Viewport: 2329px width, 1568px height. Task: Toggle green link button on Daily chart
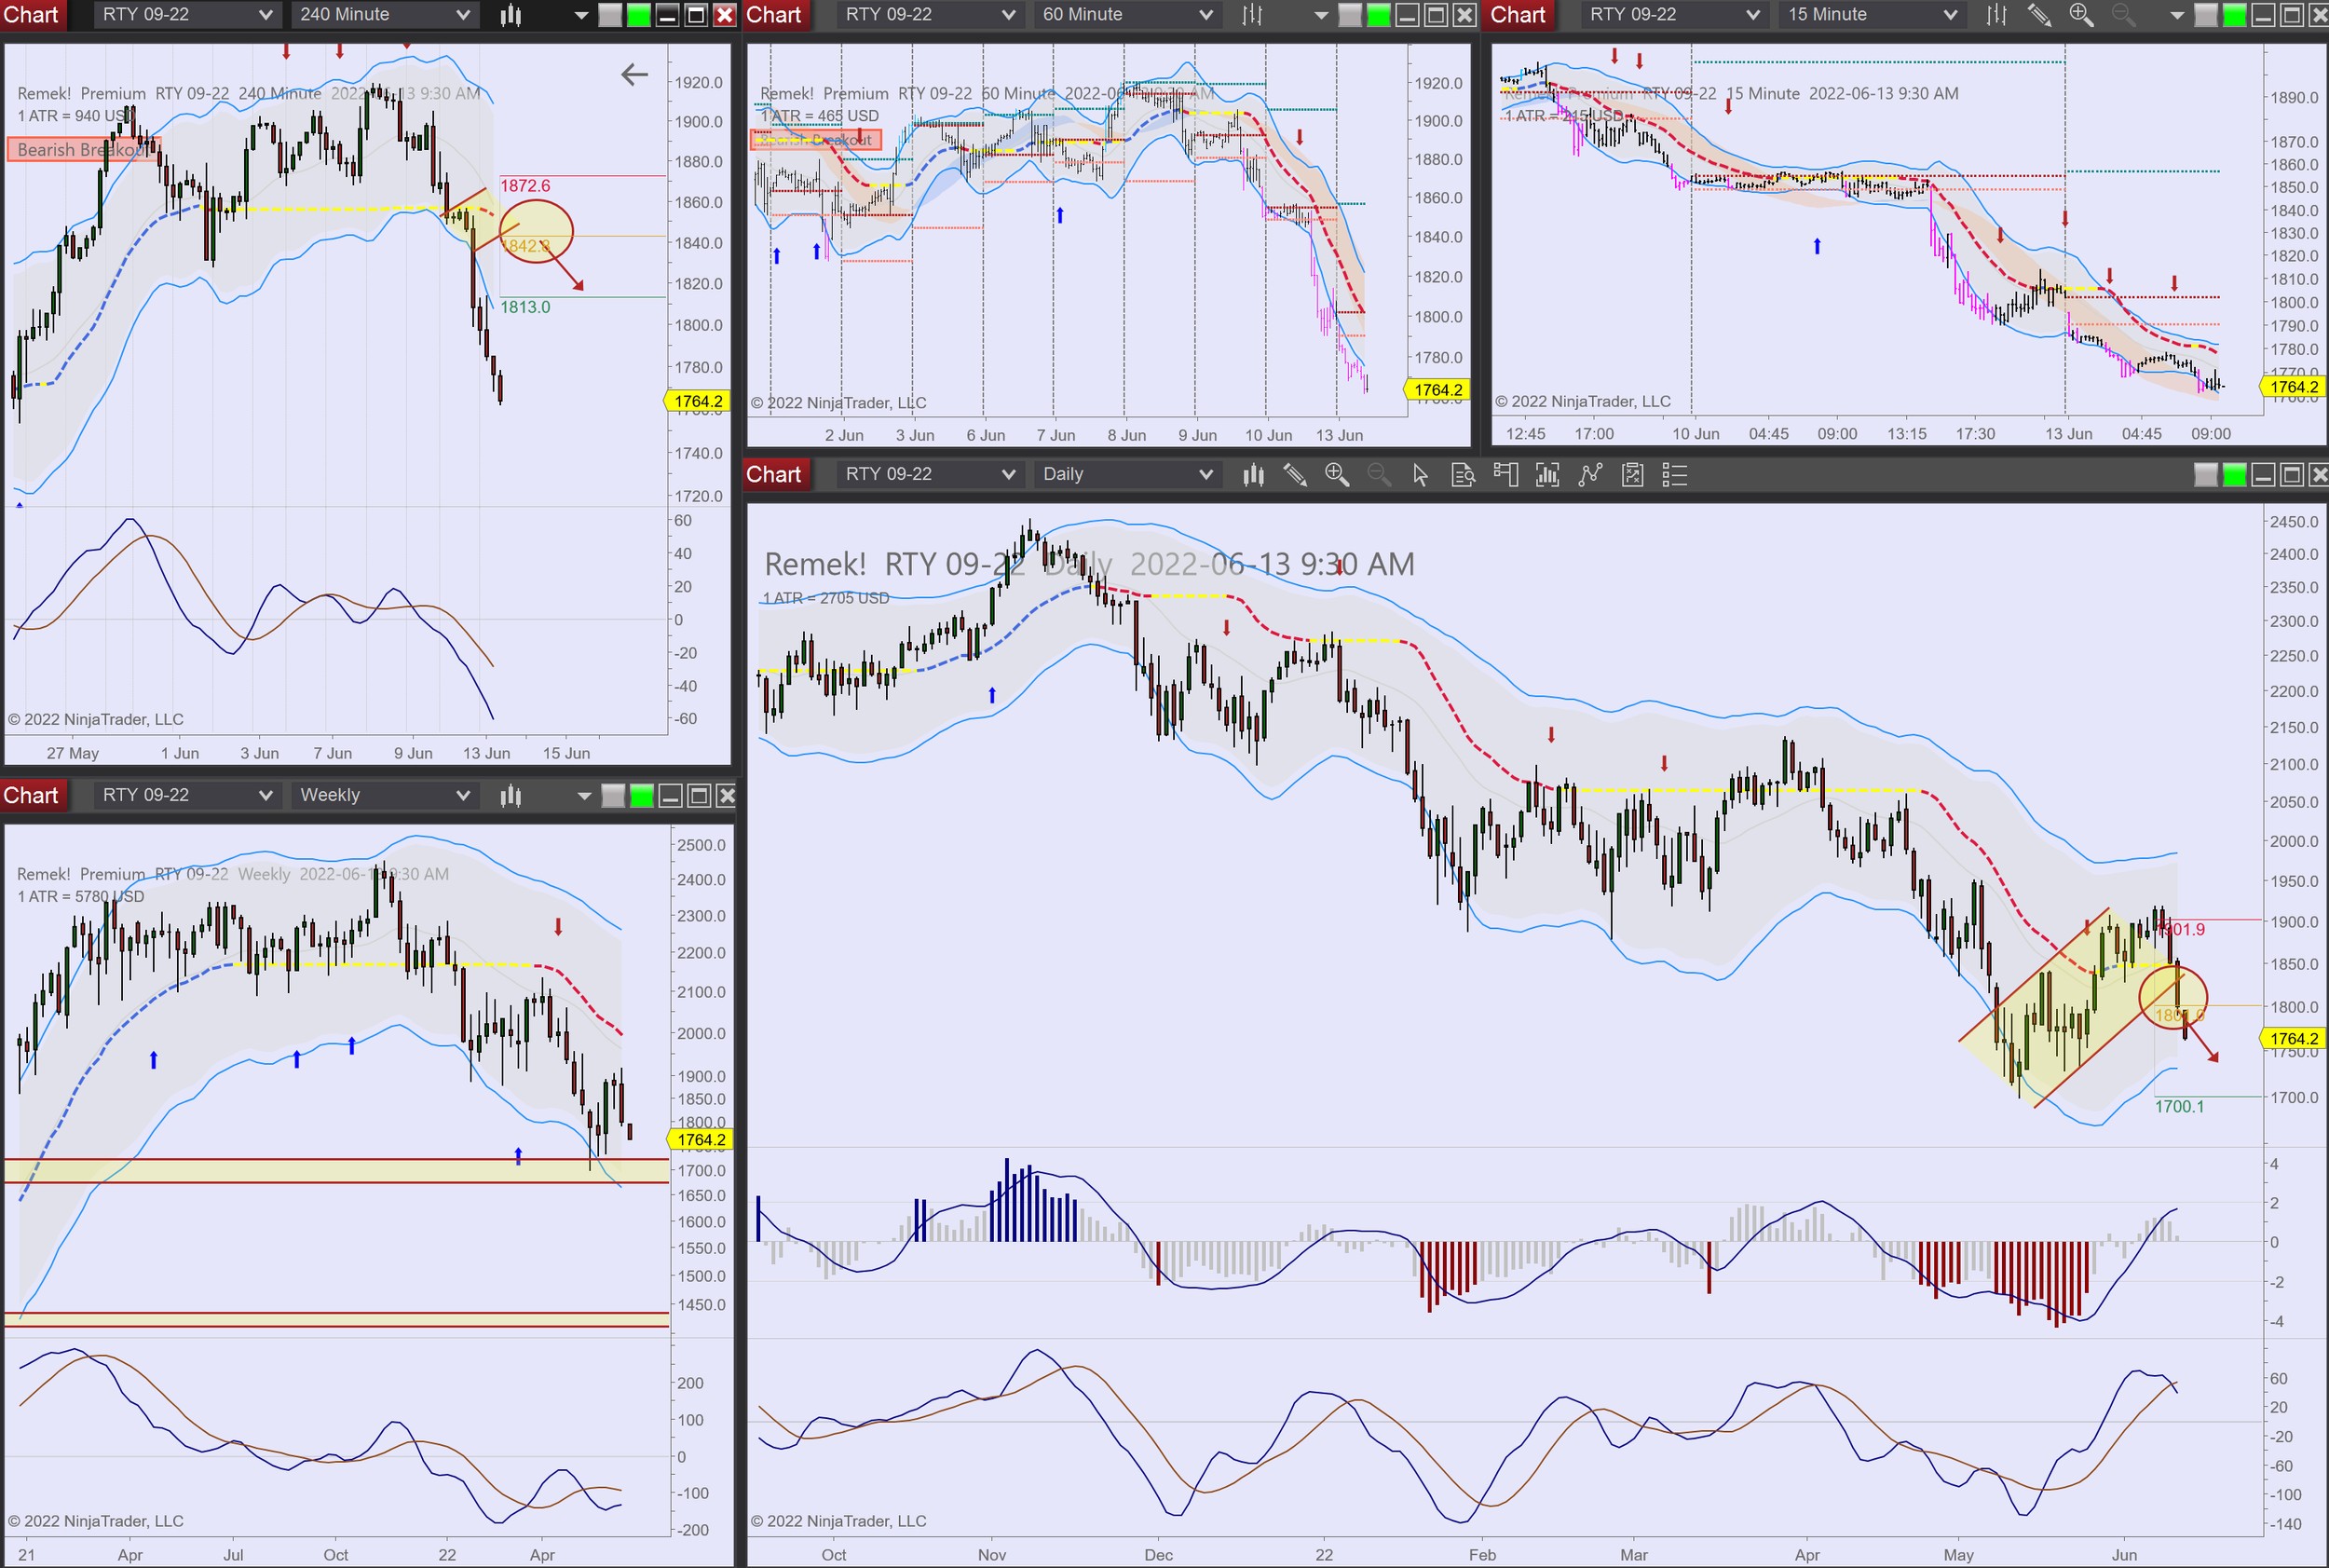coord(2234,475)
